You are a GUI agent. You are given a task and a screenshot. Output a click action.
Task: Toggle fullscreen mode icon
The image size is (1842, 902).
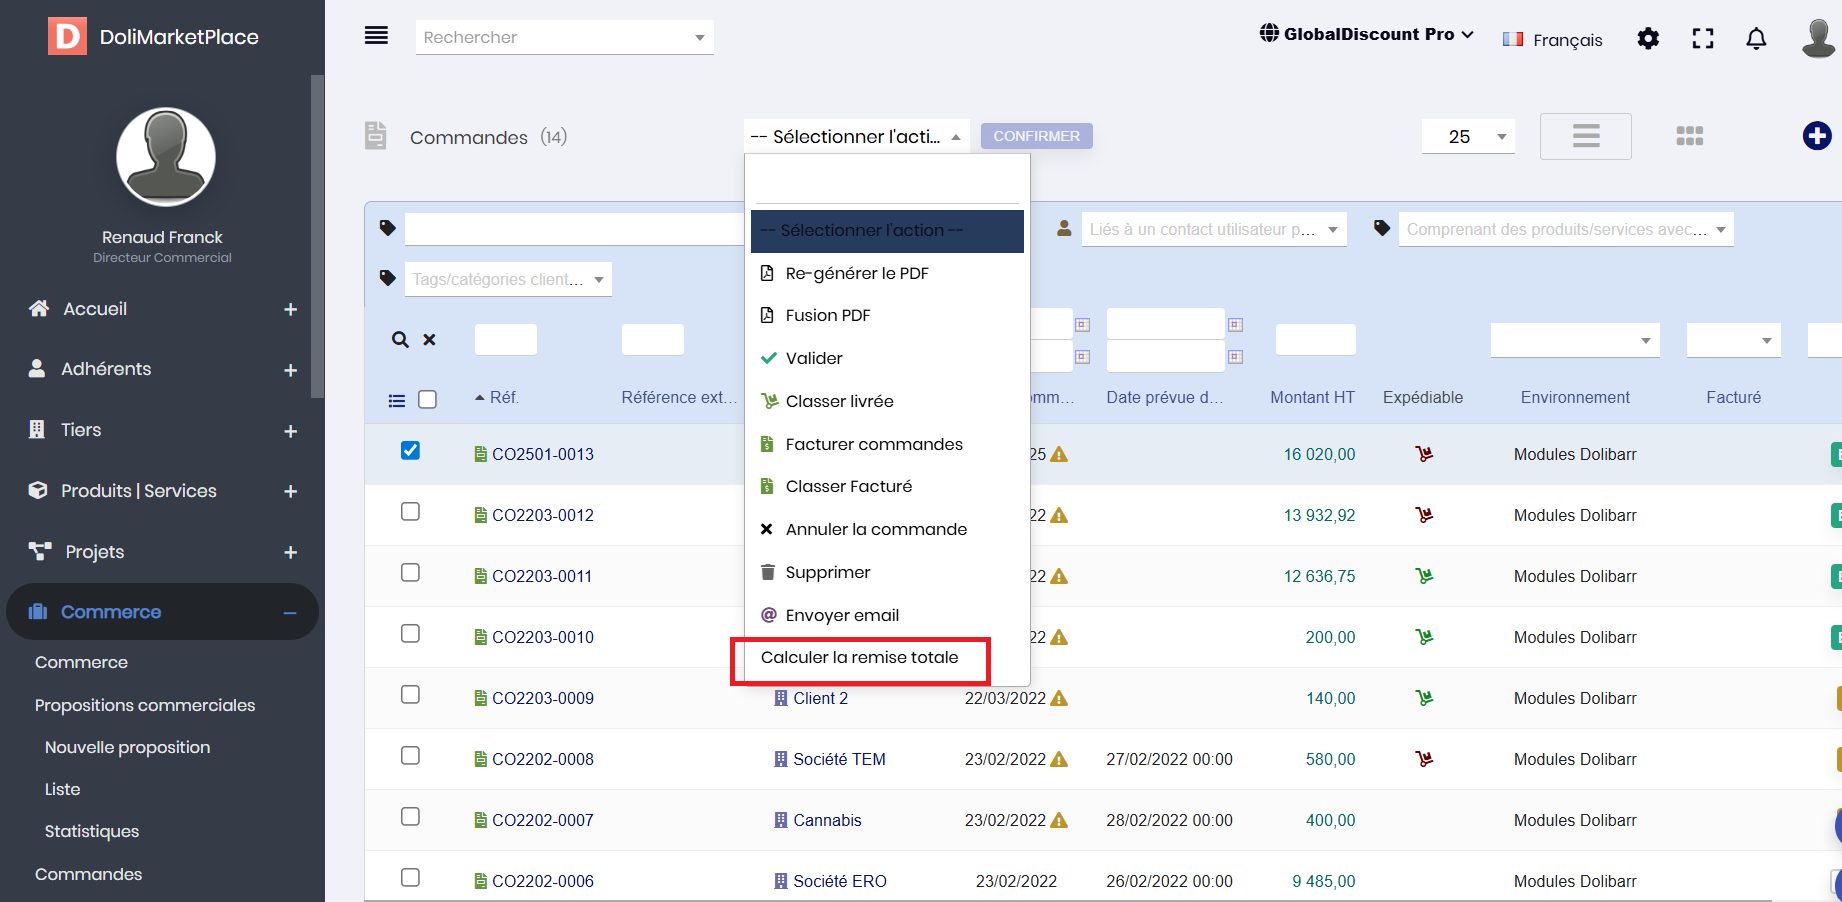point(1702,39)
